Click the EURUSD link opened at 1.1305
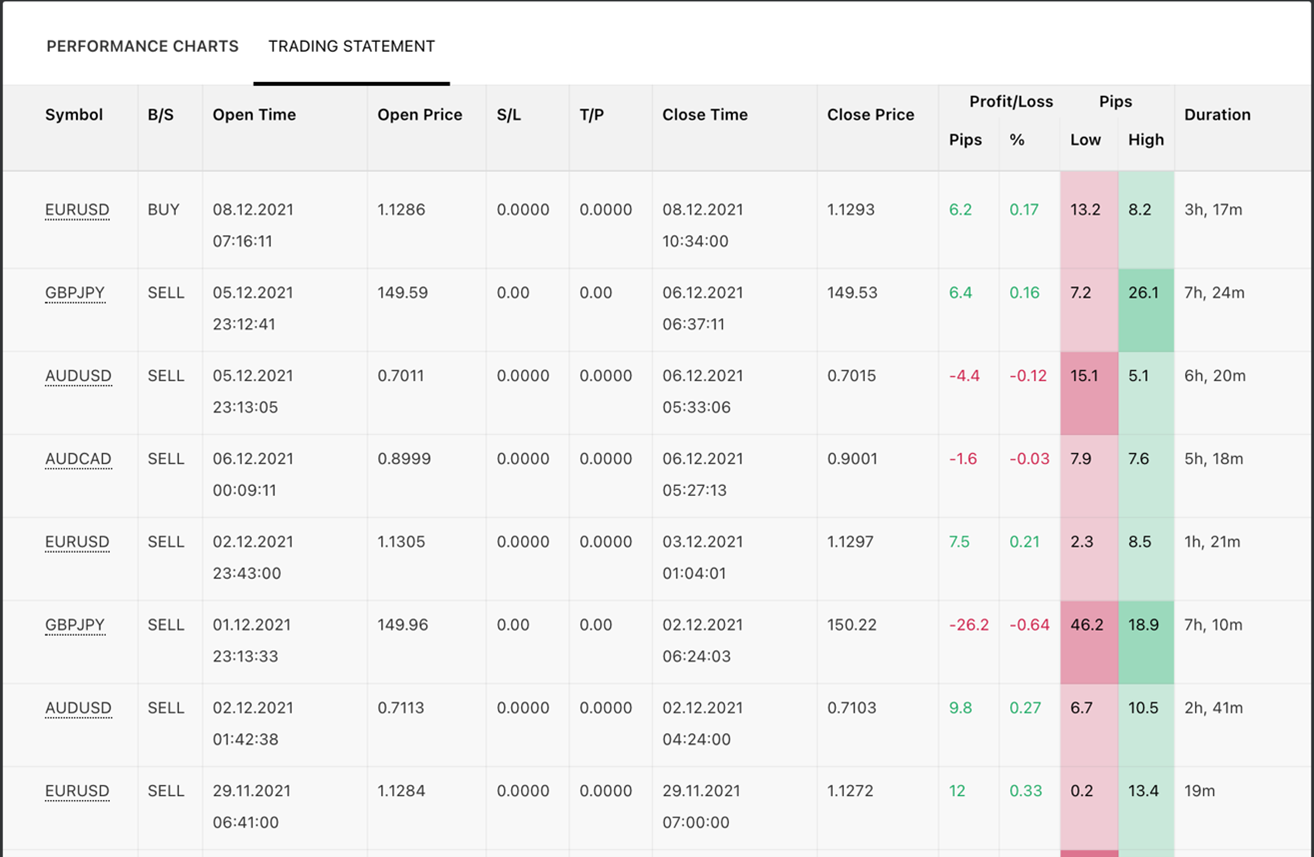Screen dimensions: 1314x857 pyautogui.click(x=77, y=542)
